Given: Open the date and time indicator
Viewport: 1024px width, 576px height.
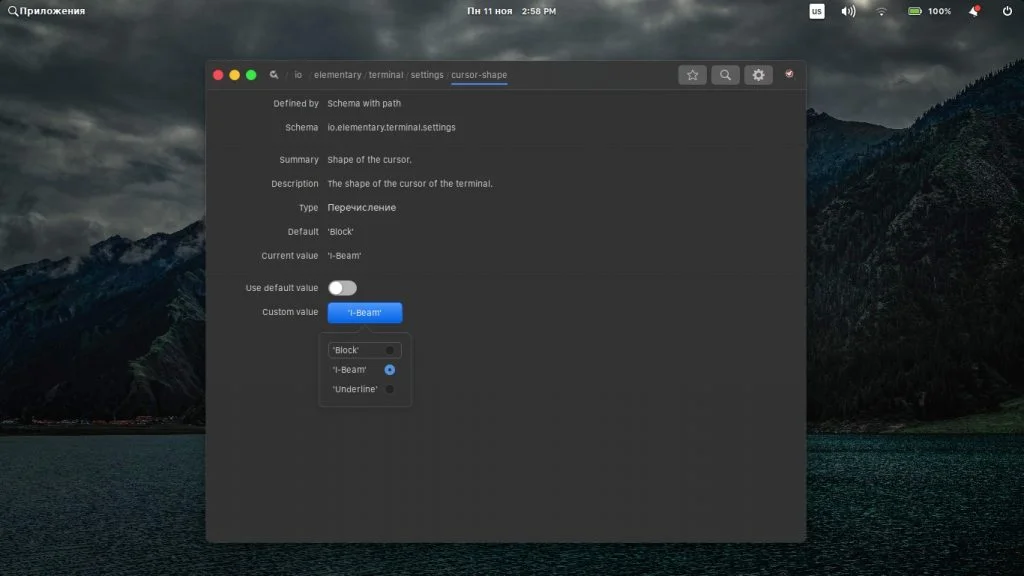Looking at the screenshot, I should pyautogui.click(x=511, y=11).
